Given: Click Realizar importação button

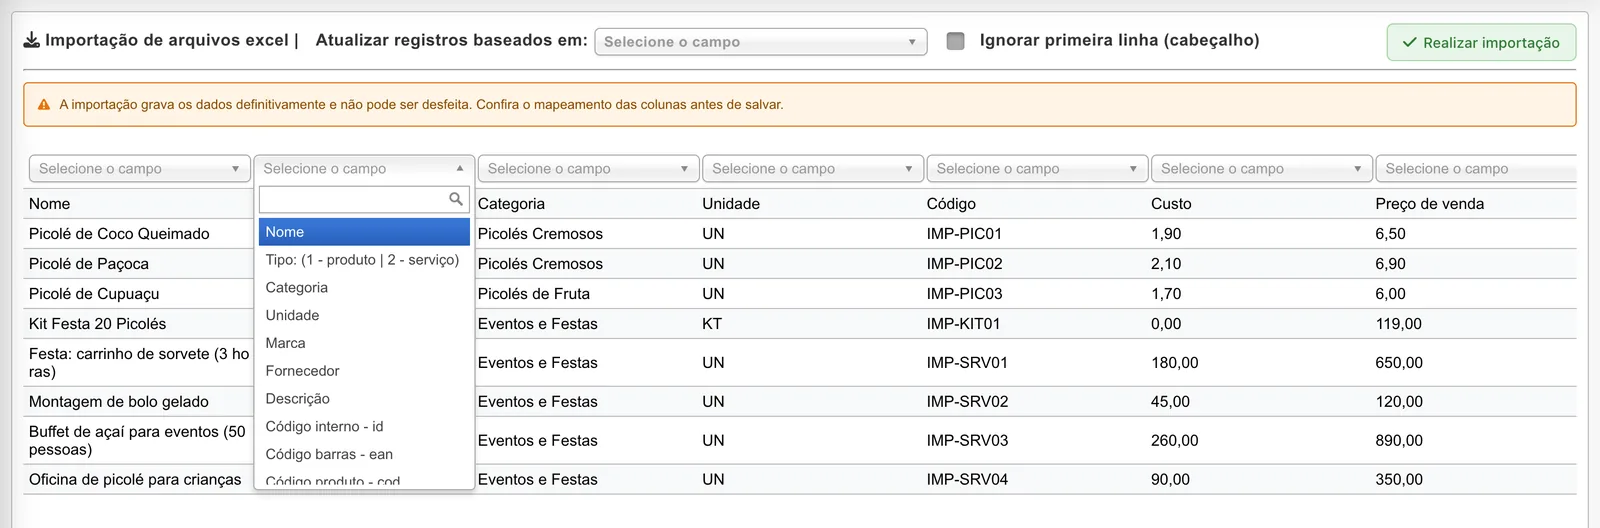Looking at the screenshot, I should (1481, 43).
